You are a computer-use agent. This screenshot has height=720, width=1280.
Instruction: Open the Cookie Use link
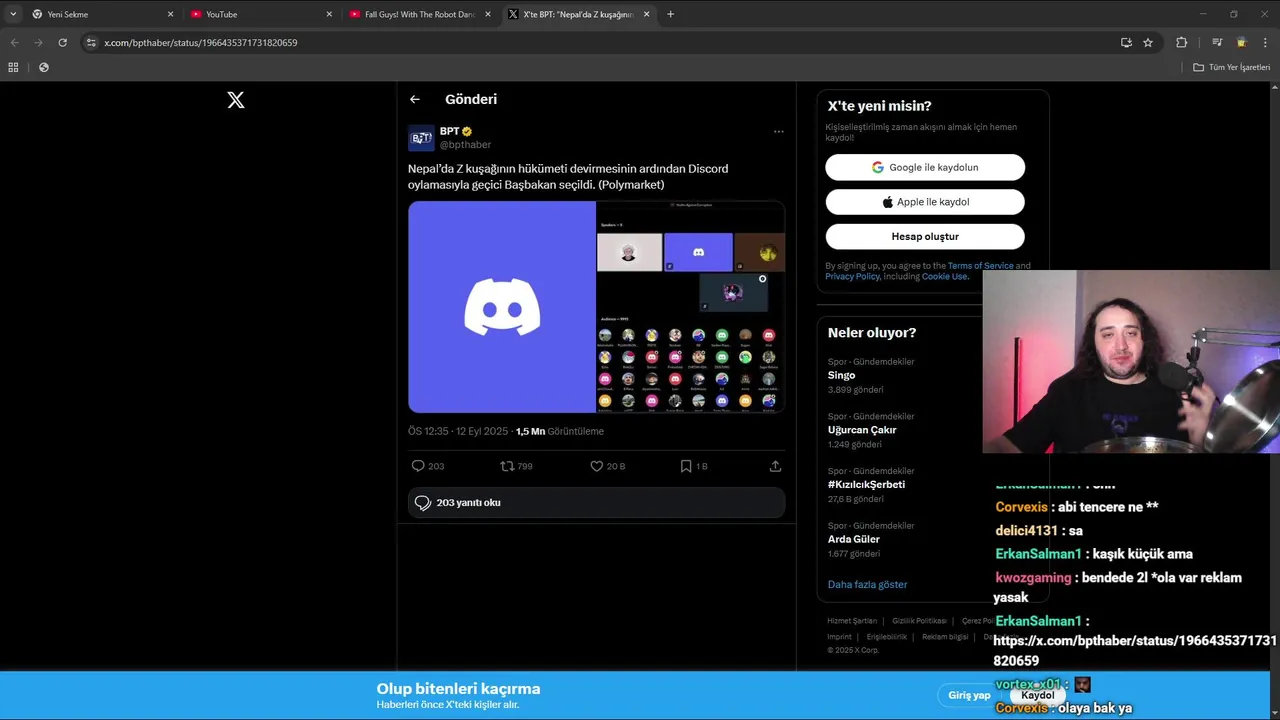click(x=945, y=276)
